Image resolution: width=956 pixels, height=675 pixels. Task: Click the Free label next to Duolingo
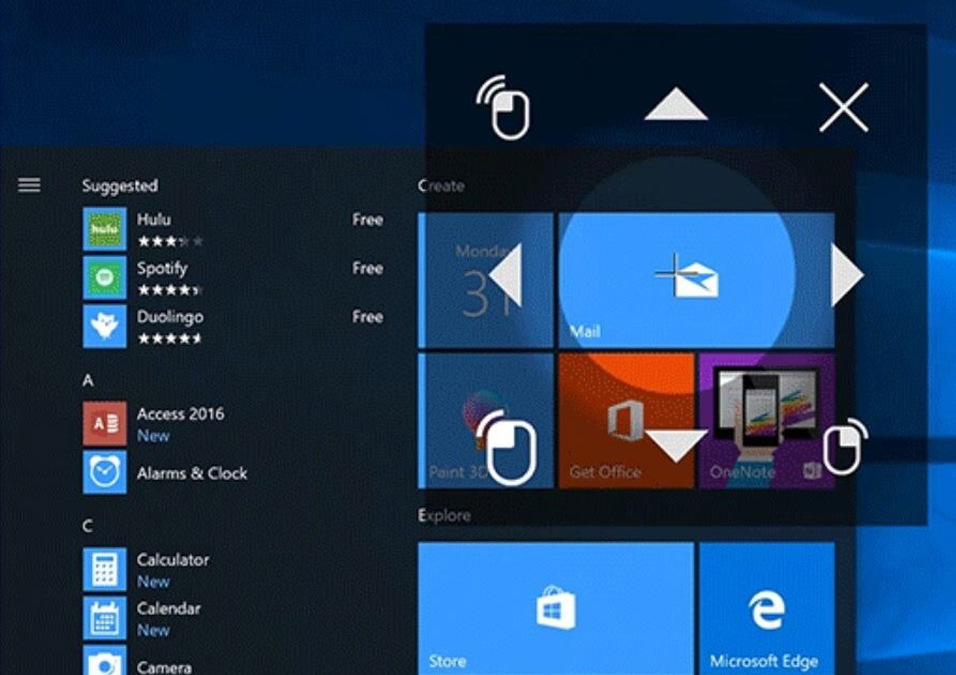[368, 316]
